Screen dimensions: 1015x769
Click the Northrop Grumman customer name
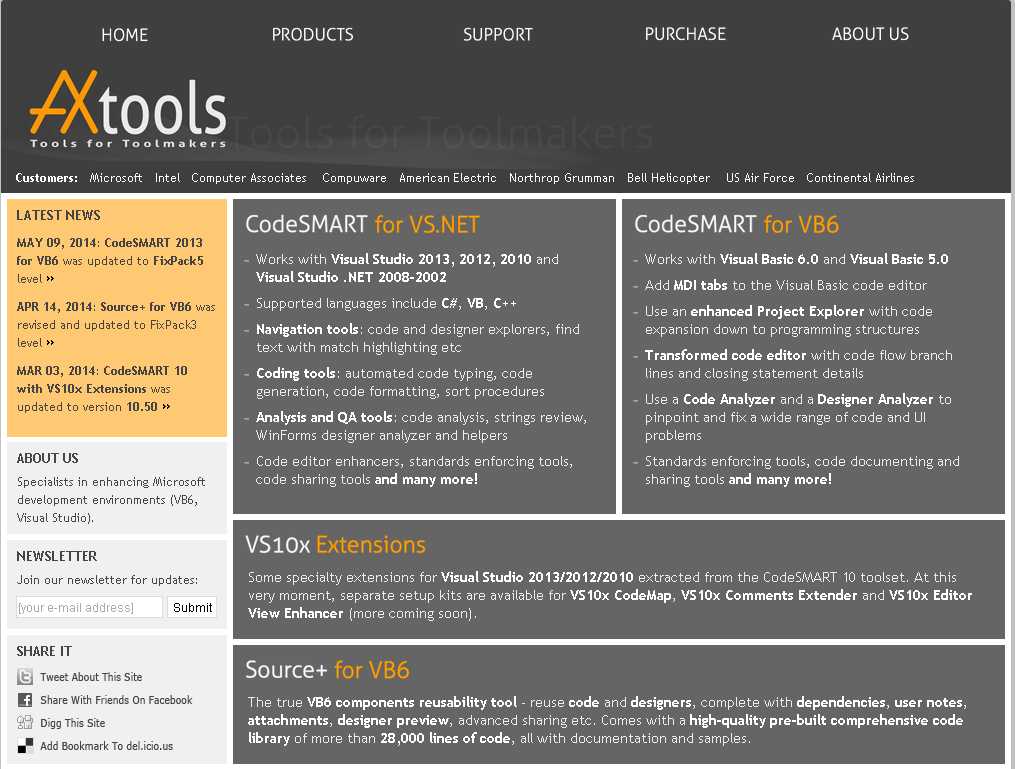pos(561,177)
